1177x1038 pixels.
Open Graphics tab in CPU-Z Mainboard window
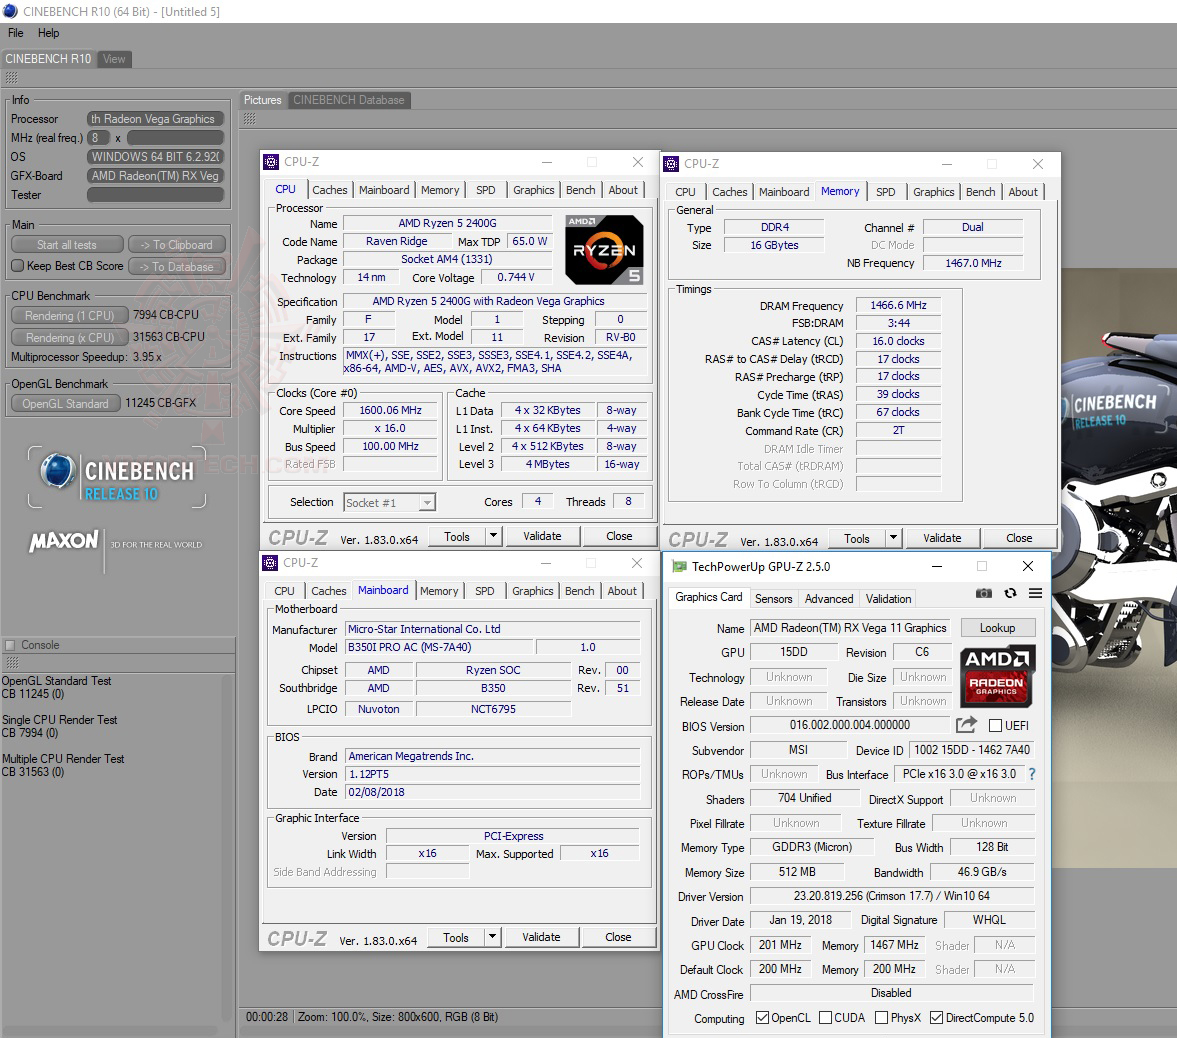(533, 591)
